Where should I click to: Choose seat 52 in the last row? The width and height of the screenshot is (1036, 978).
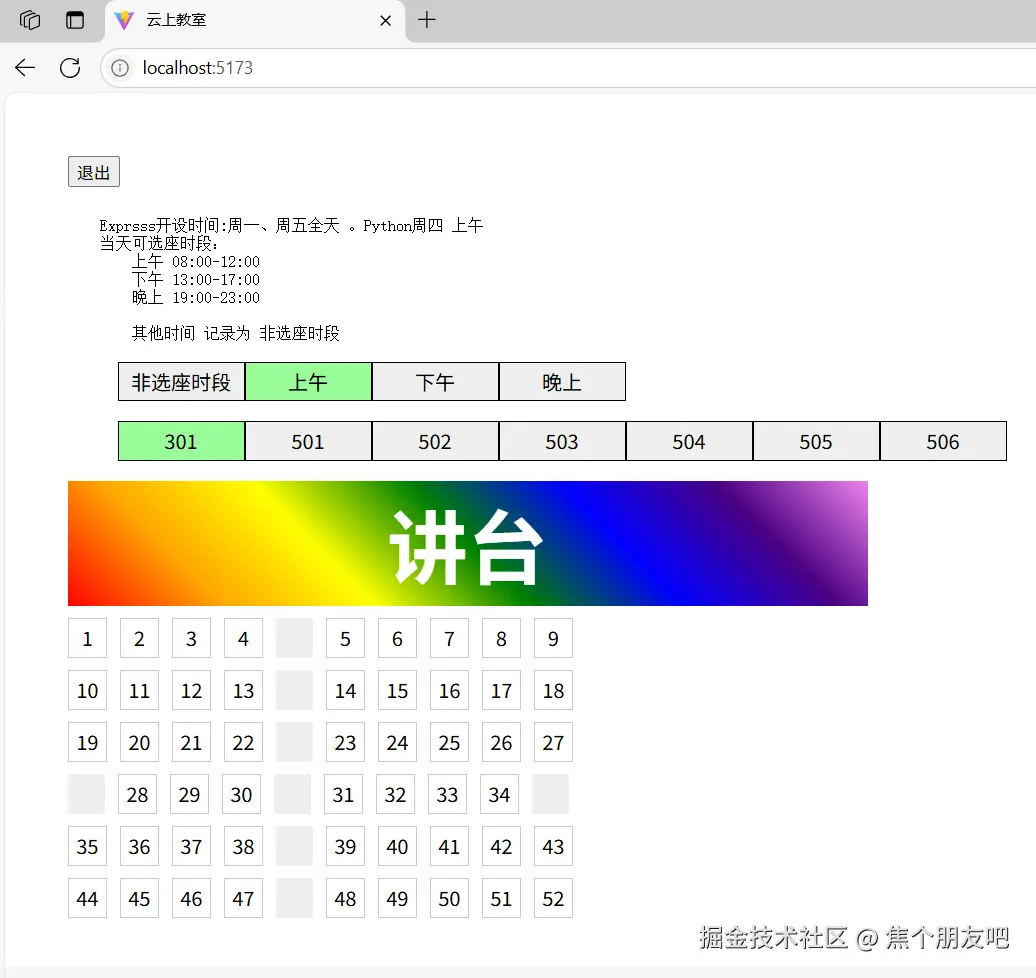(x=553, y=898)
